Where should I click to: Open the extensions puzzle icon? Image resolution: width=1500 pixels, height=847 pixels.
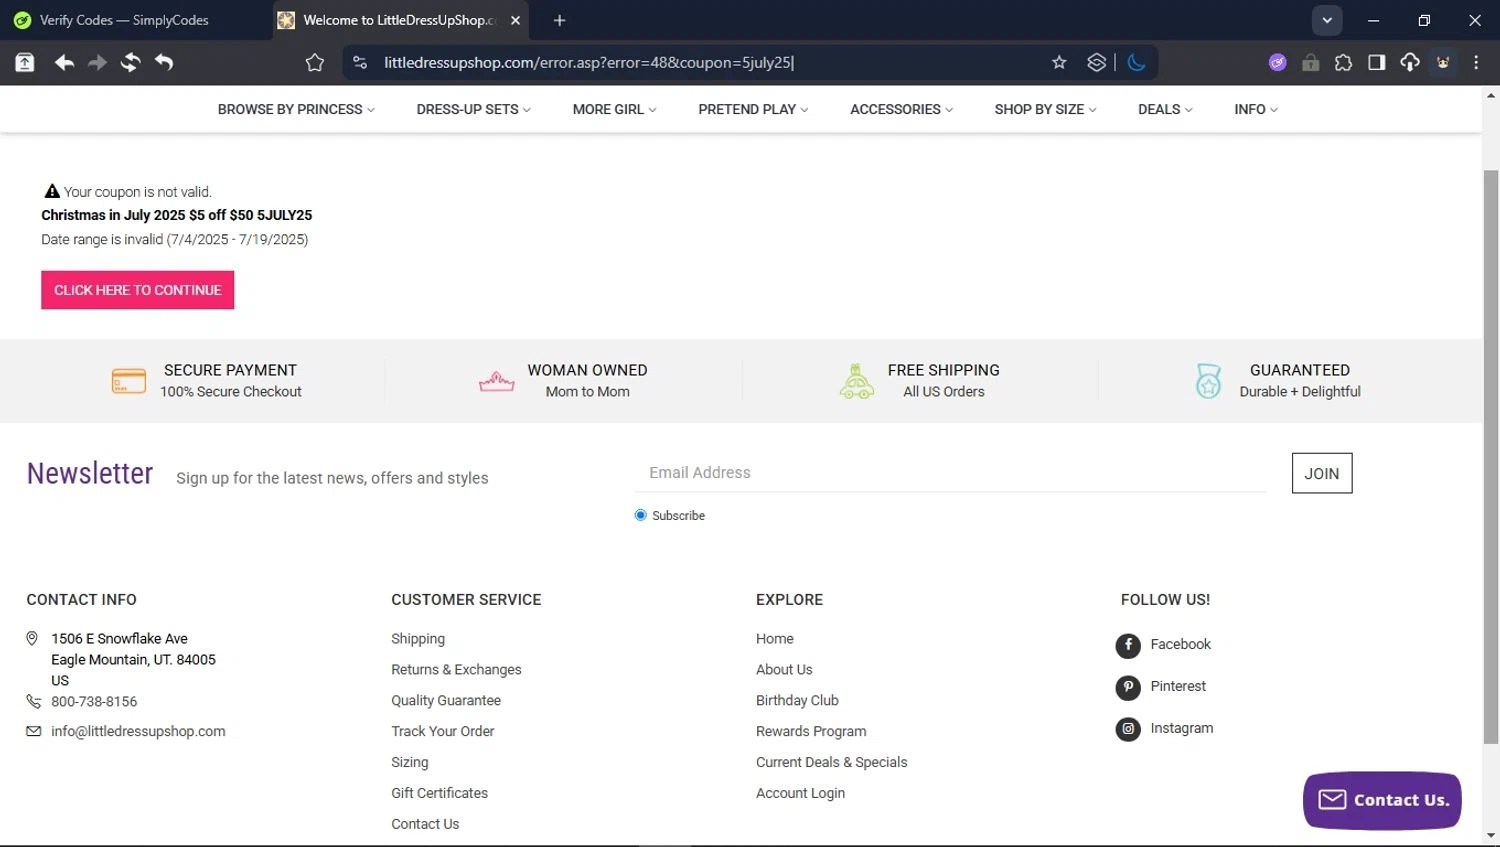click(1343, 62)
